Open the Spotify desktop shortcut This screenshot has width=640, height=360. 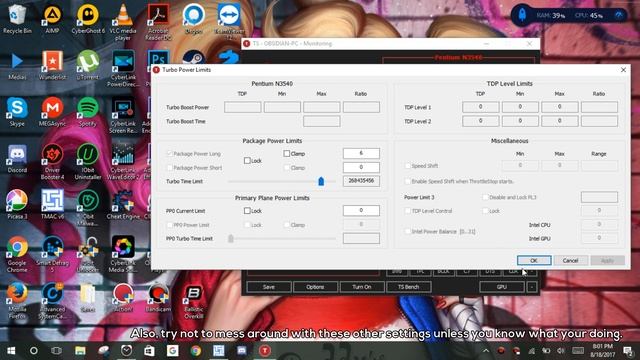88,111
